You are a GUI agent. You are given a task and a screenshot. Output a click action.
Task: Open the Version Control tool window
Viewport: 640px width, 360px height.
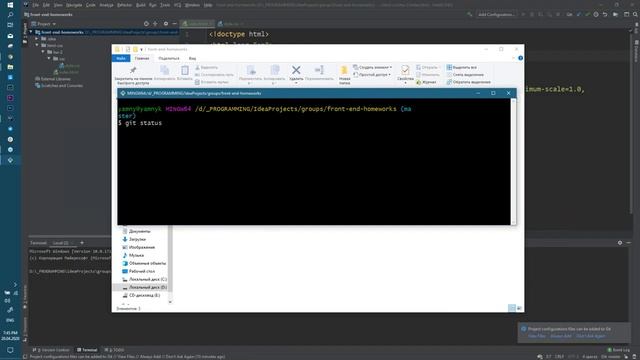click(x=51, y=350)
